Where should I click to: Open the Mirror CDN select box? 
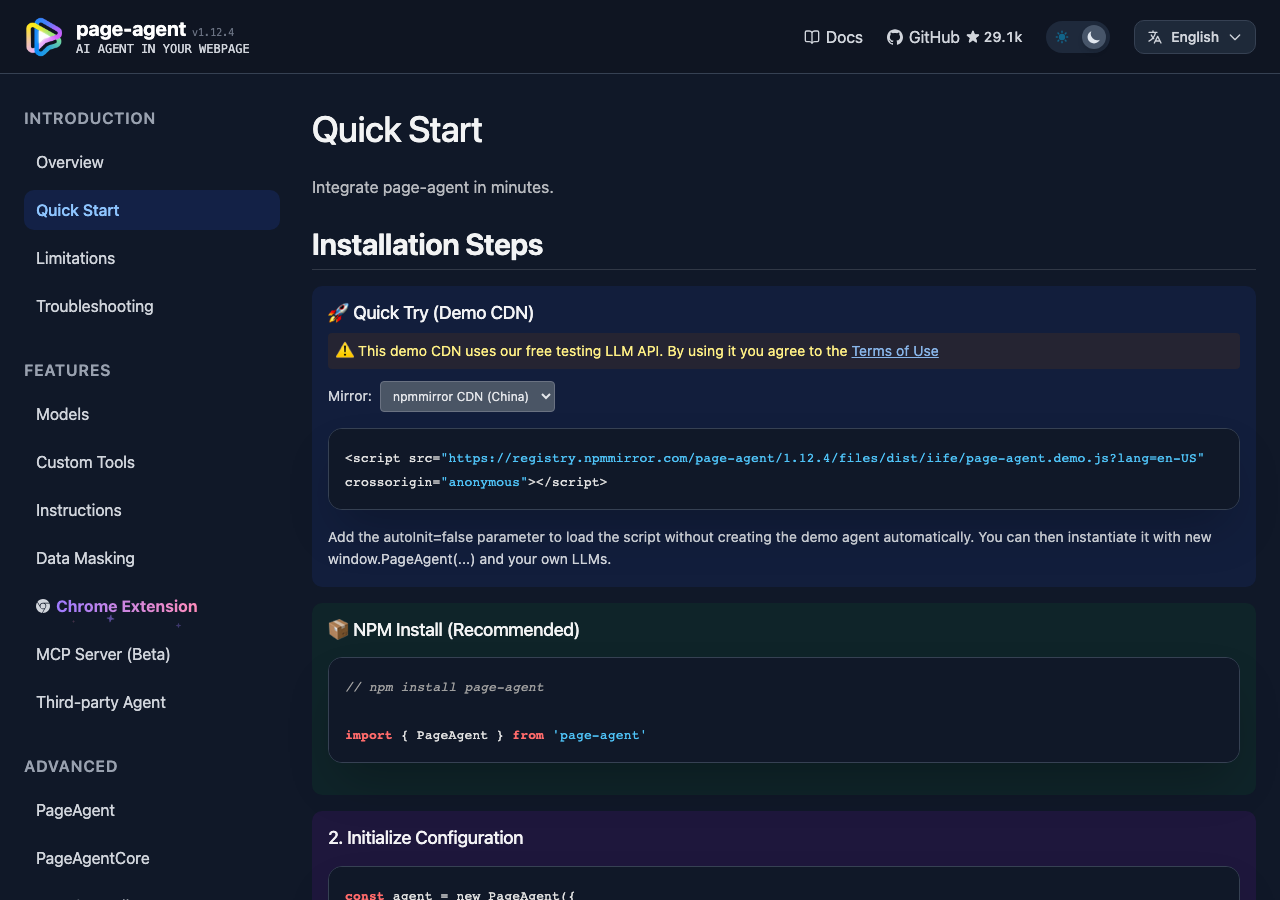pyautogui.click(x=467, y=396)
